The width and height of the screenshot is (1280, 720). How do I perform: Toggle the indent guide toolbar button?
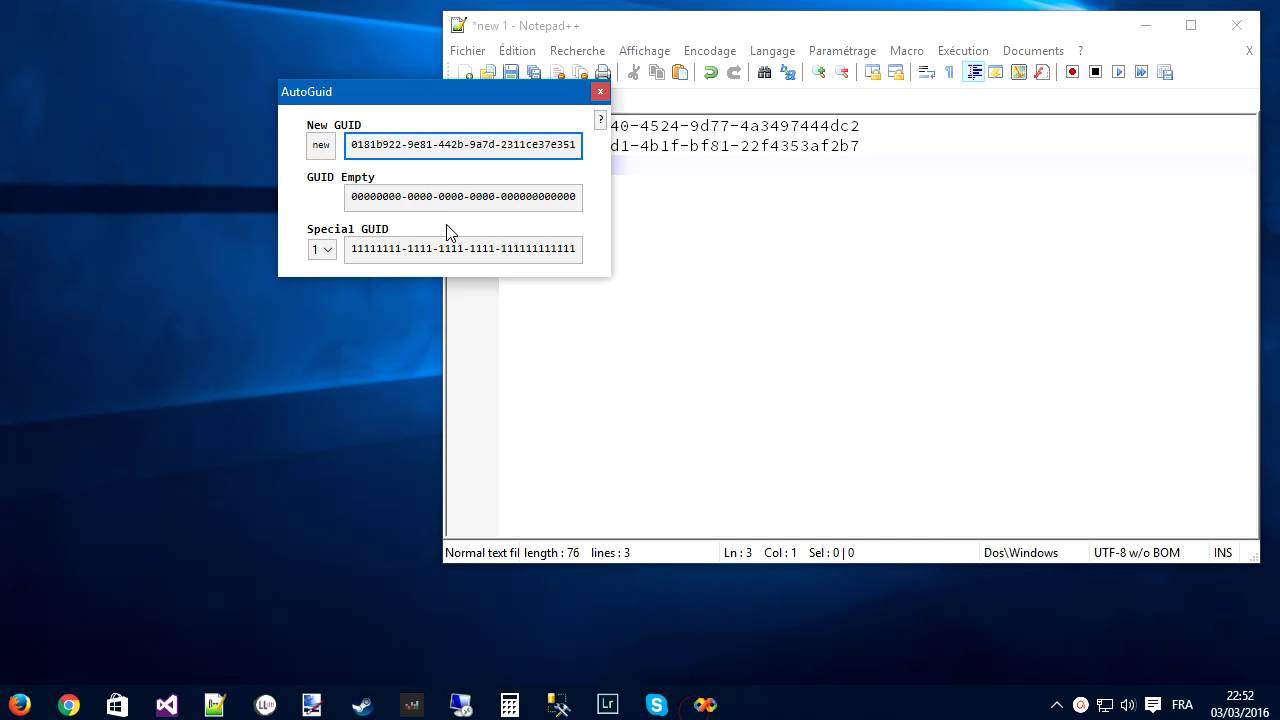[x=973, y=72]
